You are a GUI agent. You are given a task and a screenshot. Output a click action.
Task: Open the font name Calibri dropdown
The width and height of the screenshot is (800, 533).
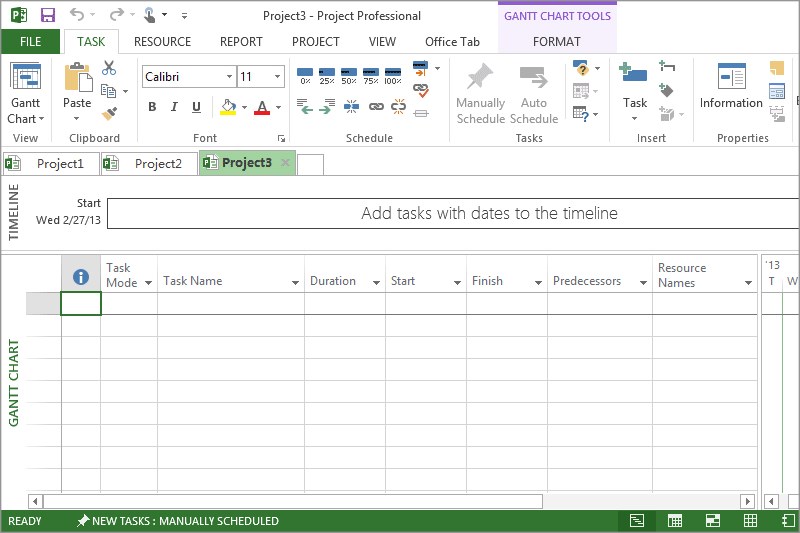(x=229, y=77)
